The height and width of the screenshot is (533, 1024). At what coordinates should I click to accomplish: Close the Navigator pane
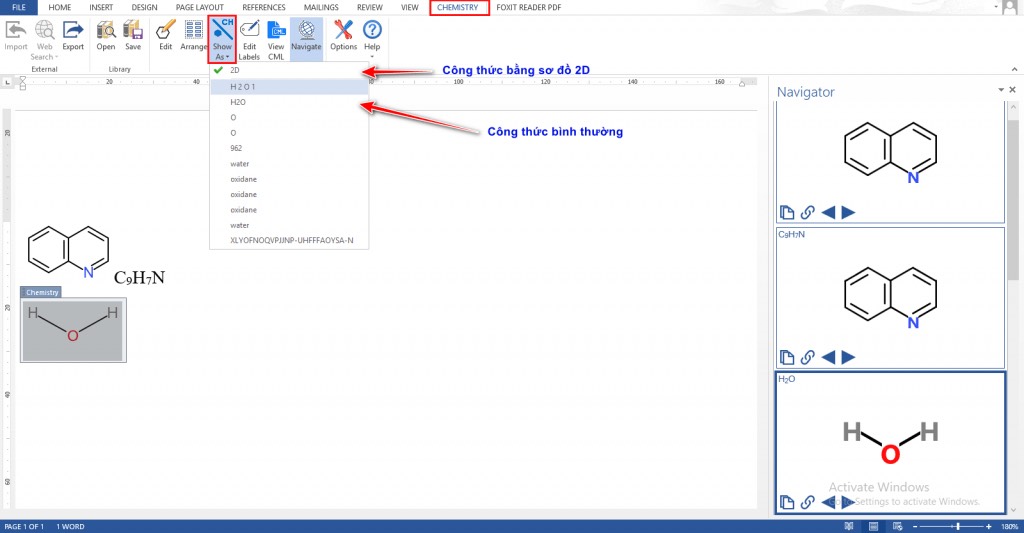pyautogui.click(x=1012, y=89)
